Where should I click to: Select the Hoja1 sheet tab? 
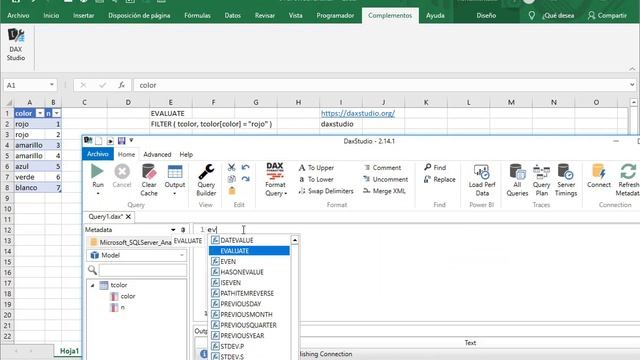(69, 351)
